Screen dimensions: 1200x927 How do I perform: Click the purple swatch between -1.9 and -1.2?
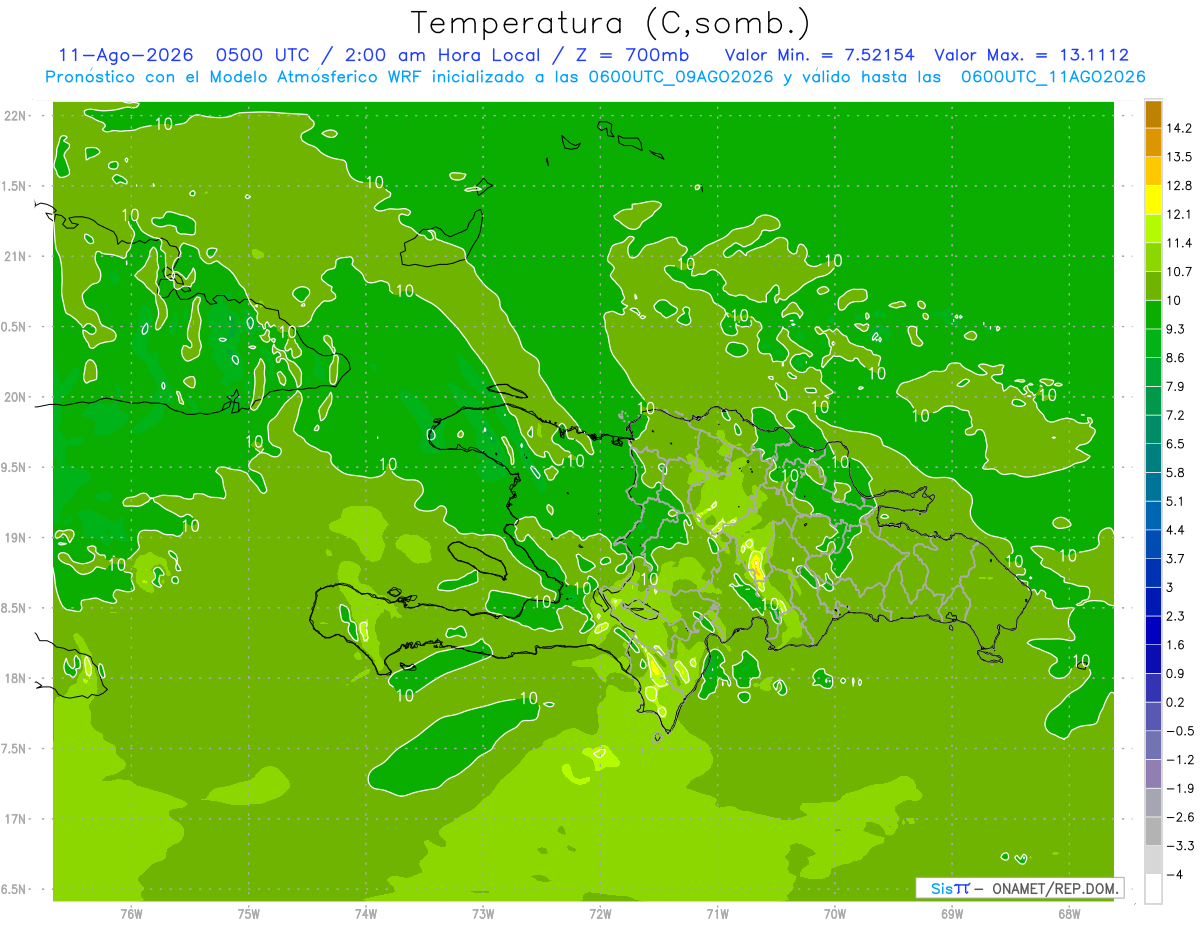pyautogui.click(x=1153, y=774)
